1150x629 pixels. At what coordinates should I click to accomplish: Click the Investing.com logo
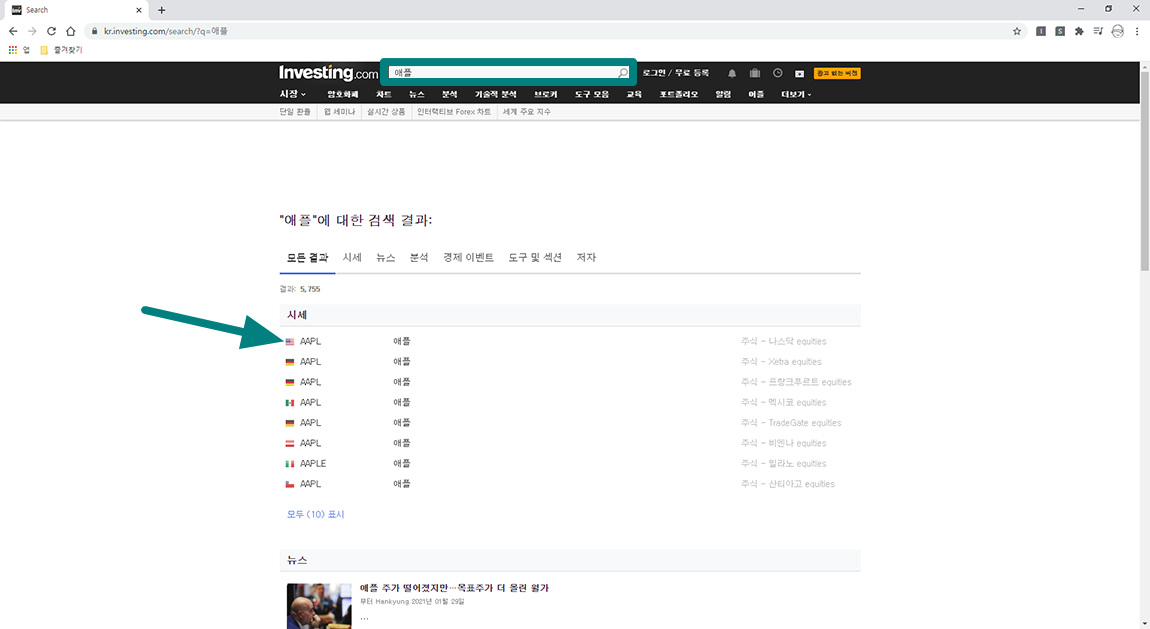point(328,73)
